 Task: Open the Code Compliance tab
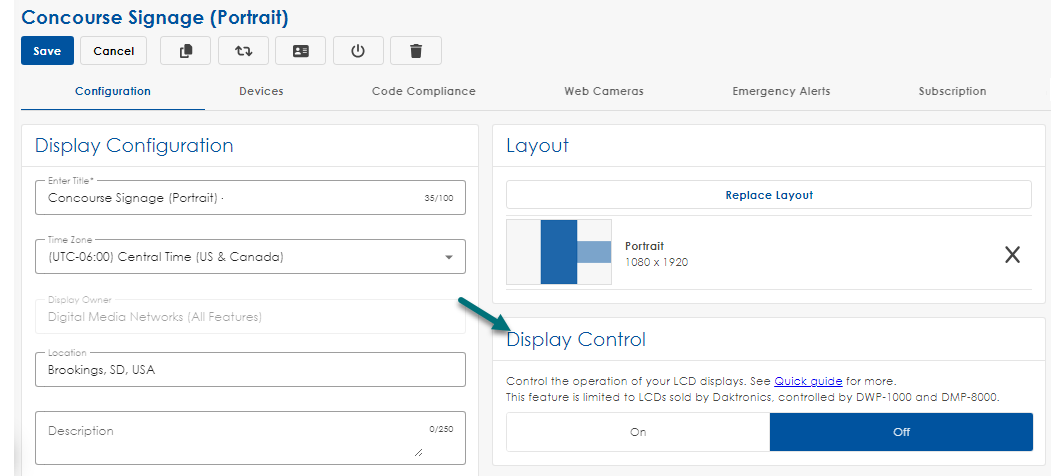pos(423,91)
